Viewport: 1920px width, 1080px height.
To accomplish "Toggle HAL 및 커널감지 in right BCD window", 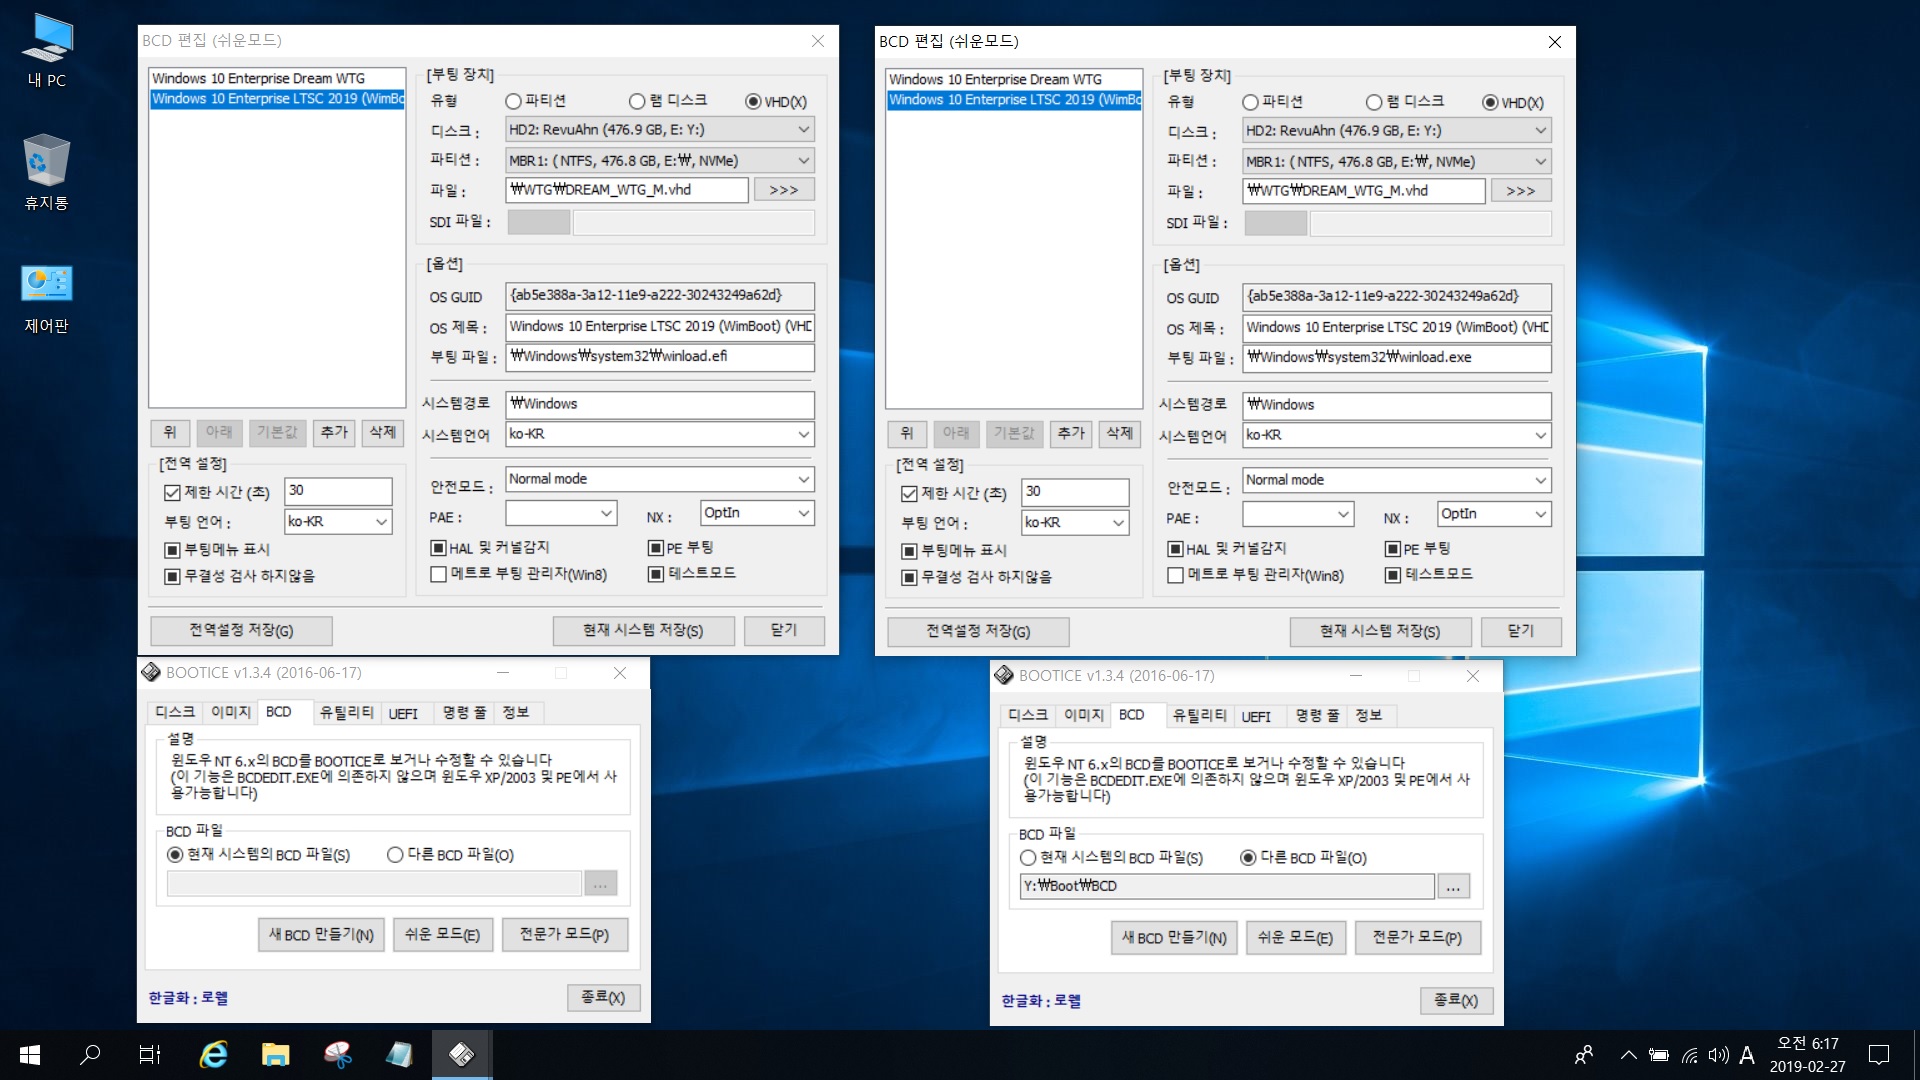I will coord(1175,549).
